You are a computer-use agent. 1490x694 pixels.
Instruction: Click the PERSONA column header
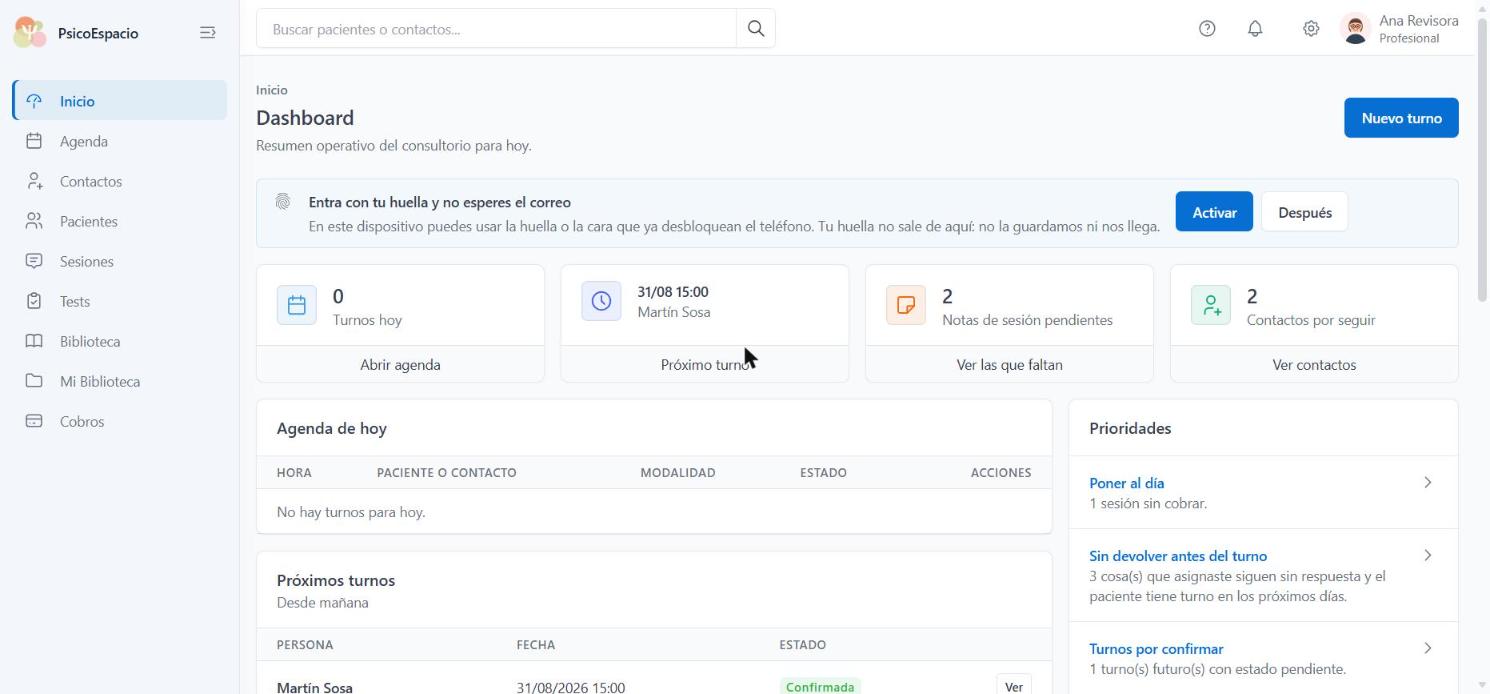coord(305,645)
